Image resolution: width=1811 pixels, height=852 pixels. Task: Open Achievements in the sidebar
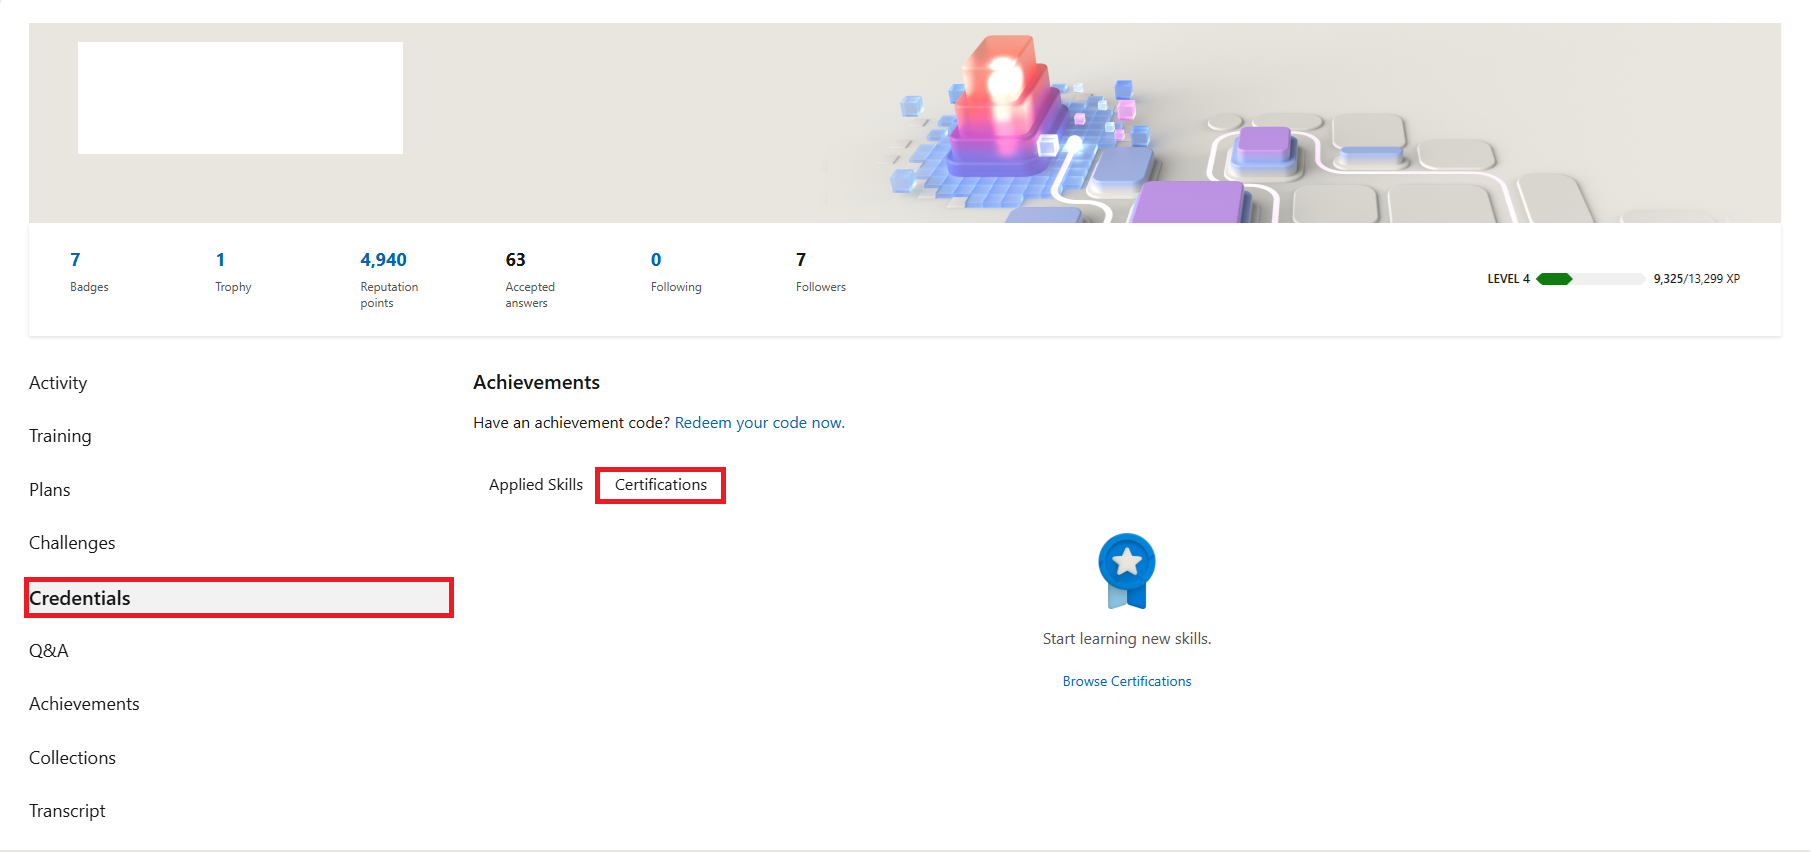point(84,704)
